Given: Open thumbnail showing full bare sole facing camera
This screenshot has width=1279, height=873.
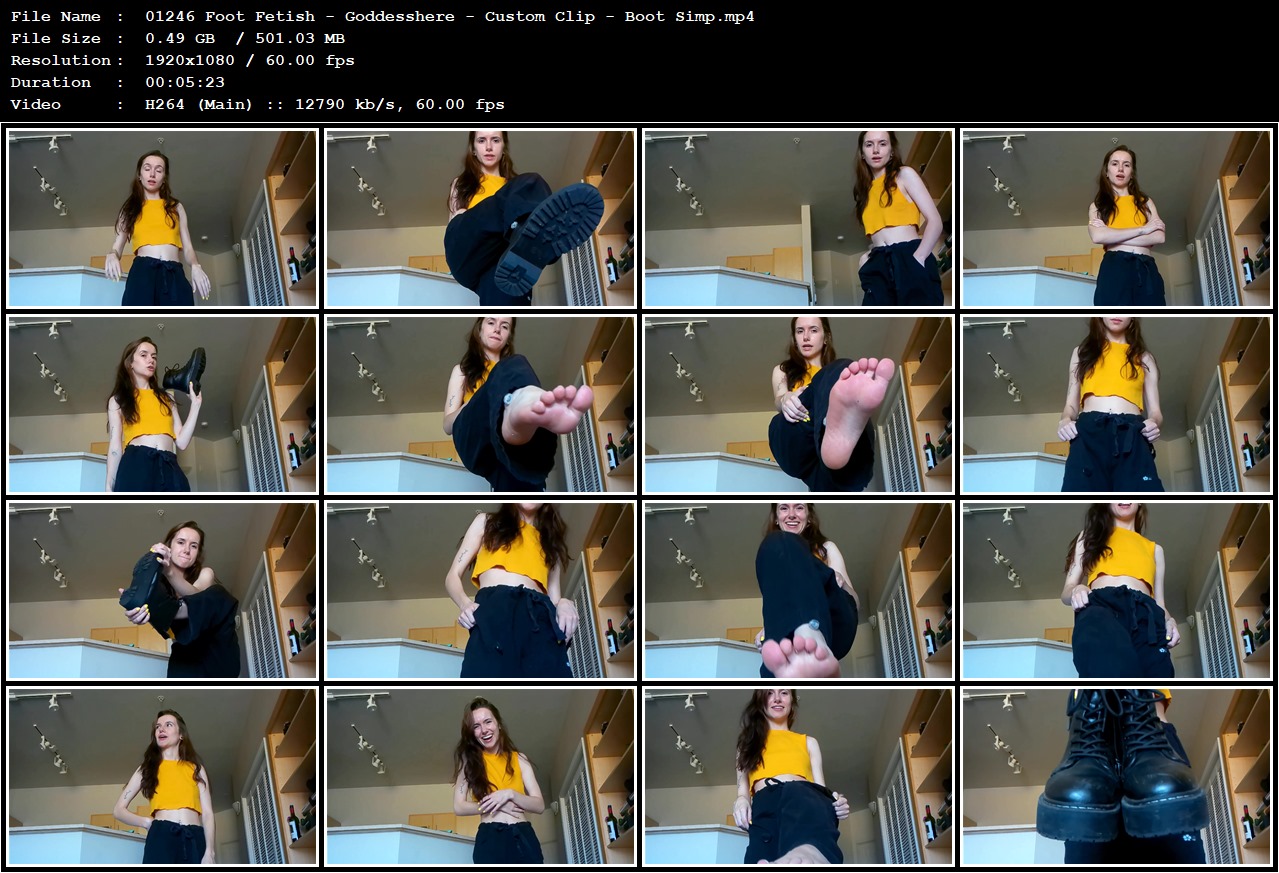Looking at the screenshot, I should [798, 404].
